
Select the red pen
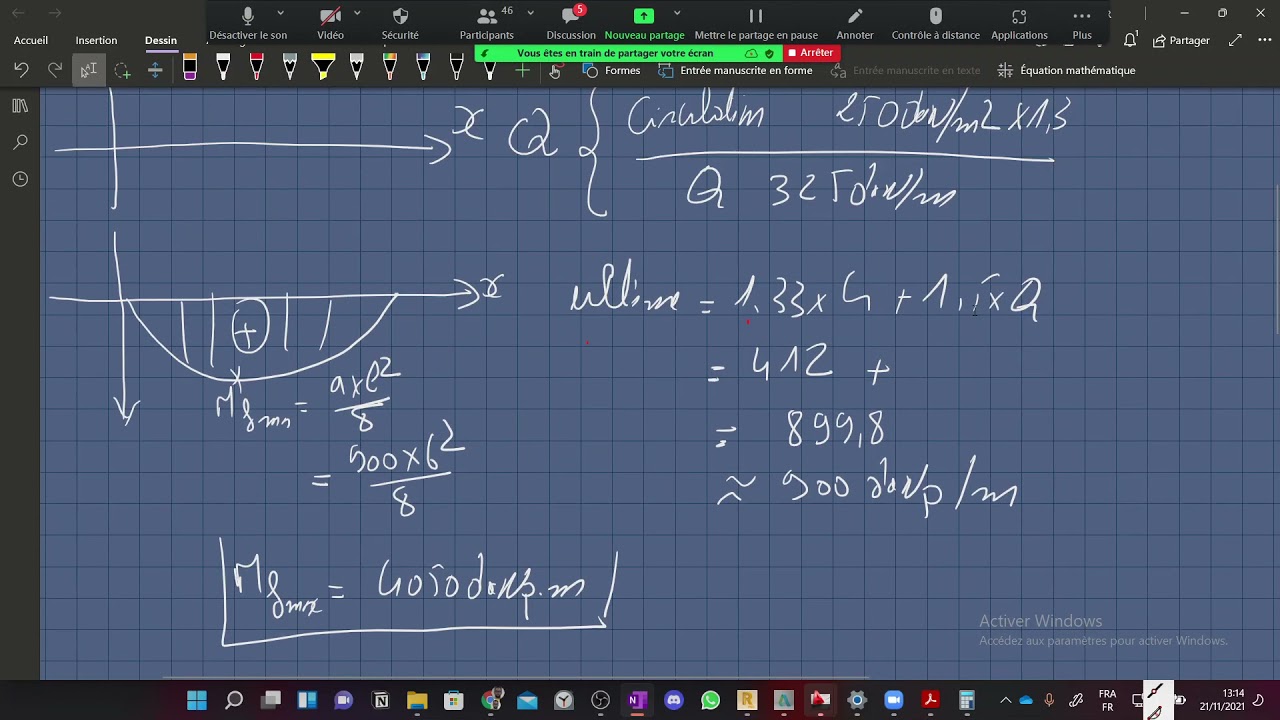point(257,68)
